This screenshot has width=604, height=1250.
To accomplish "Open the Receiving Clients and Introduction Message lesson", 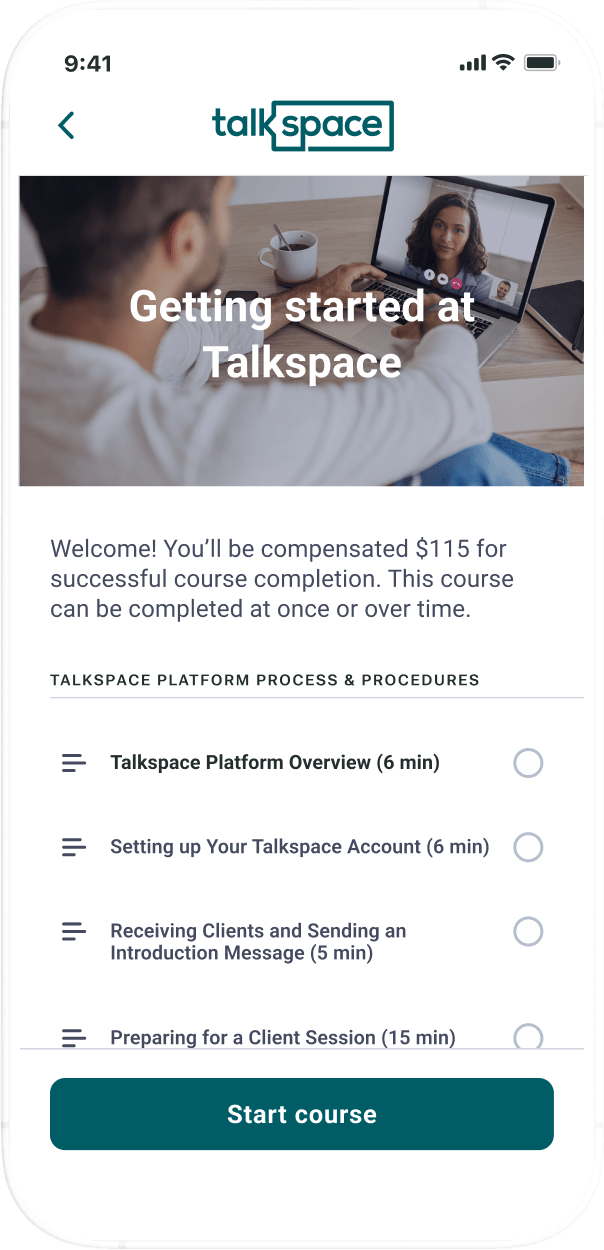I will click(x=258, y=941).
